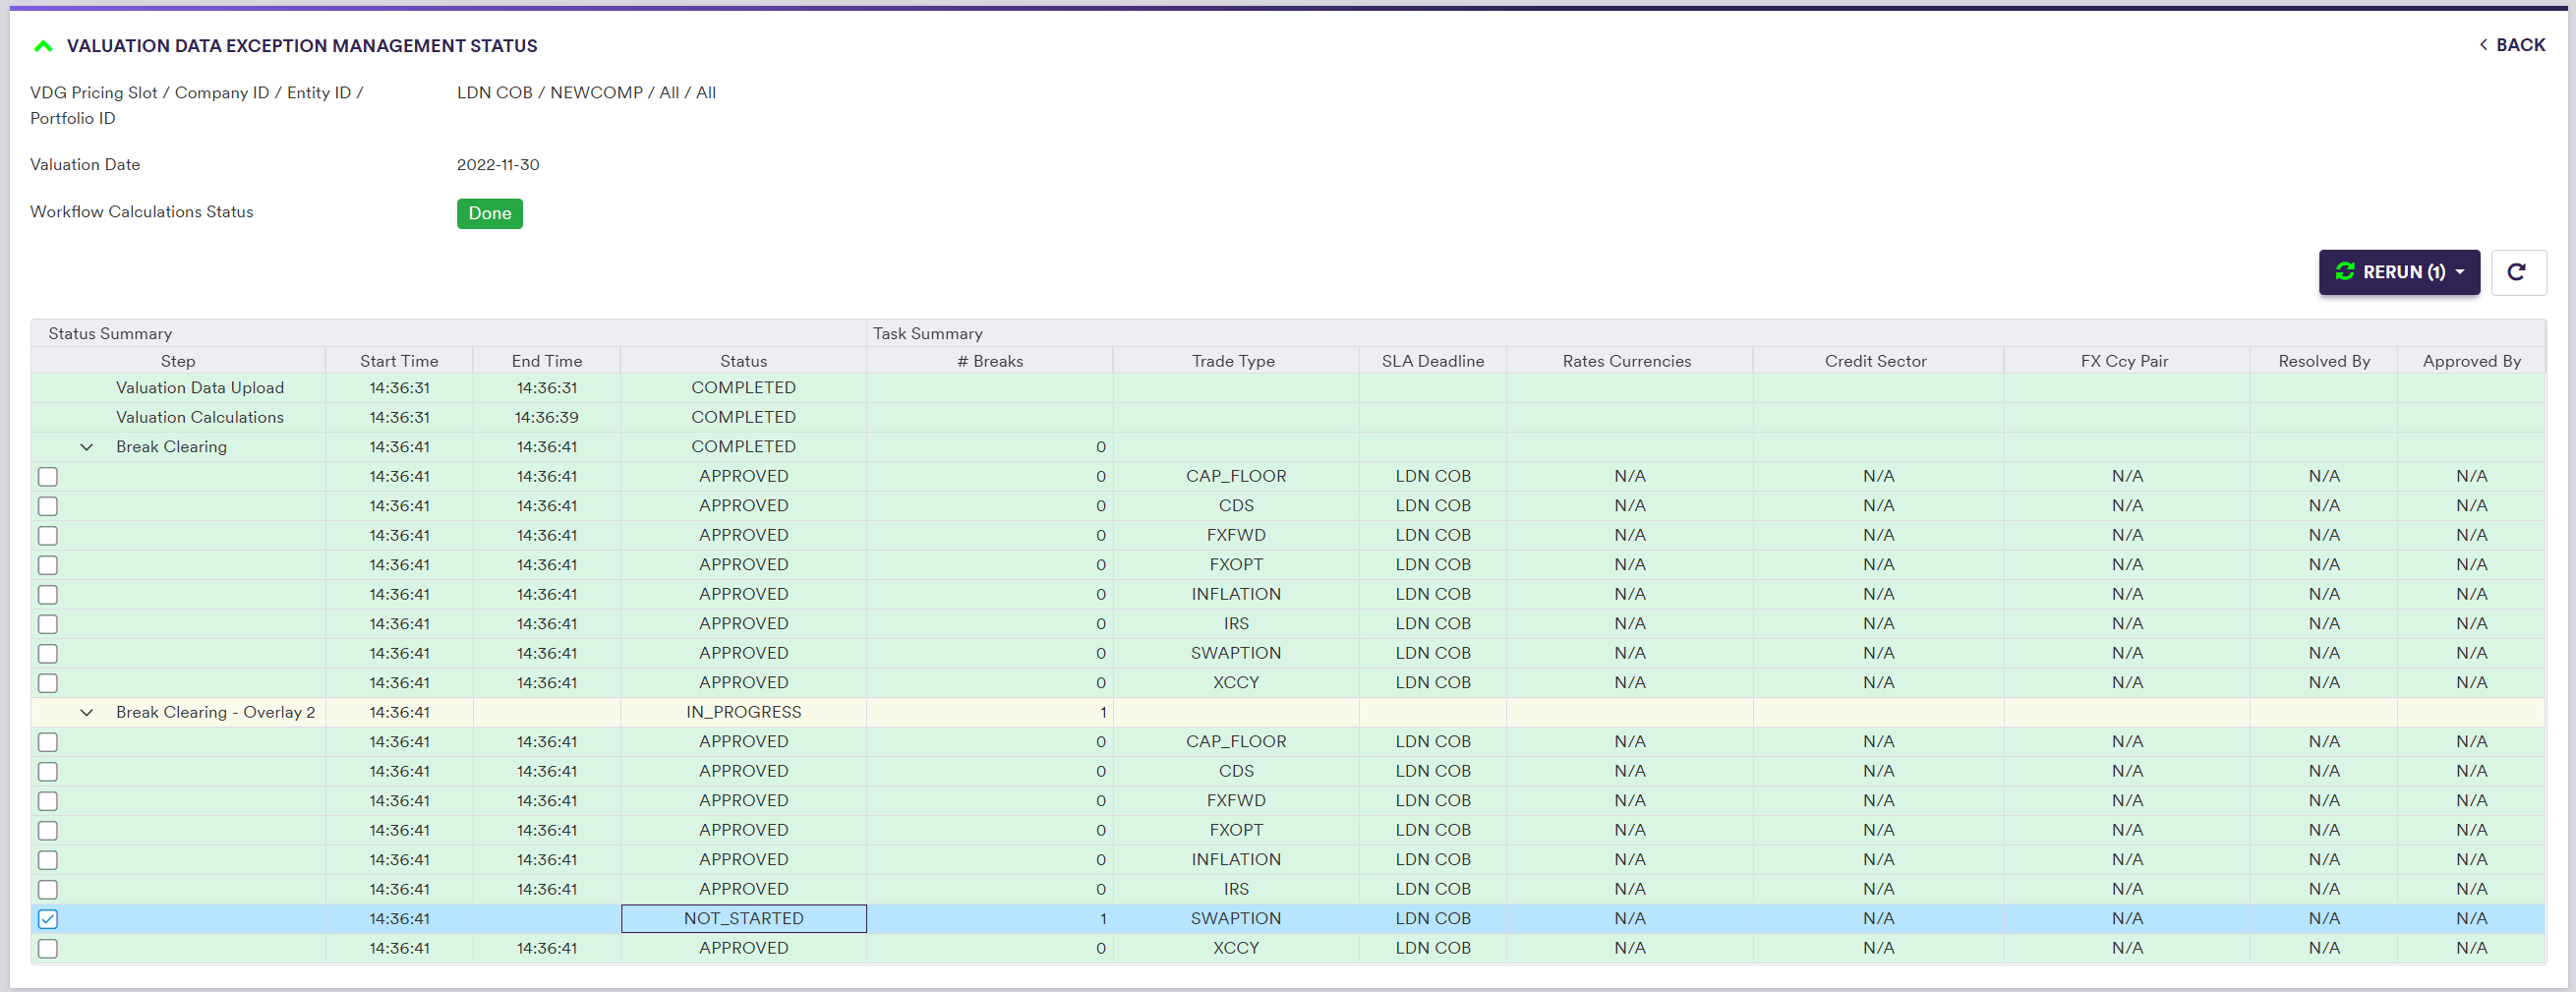Open the RERUN (1) dropdown
This screenshot has width=2576, height=992.
coord(2398,272)
